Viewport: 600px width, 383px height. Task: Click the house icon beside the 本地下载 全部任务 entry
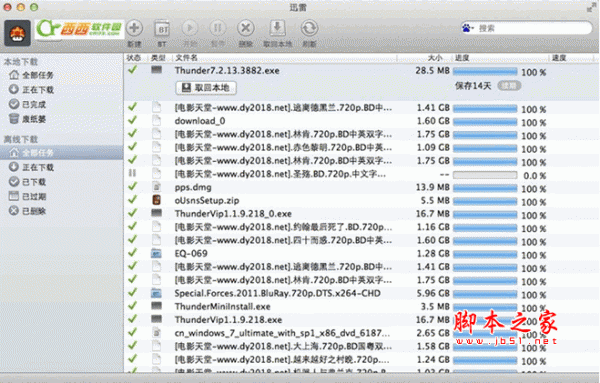pos(14,75)
